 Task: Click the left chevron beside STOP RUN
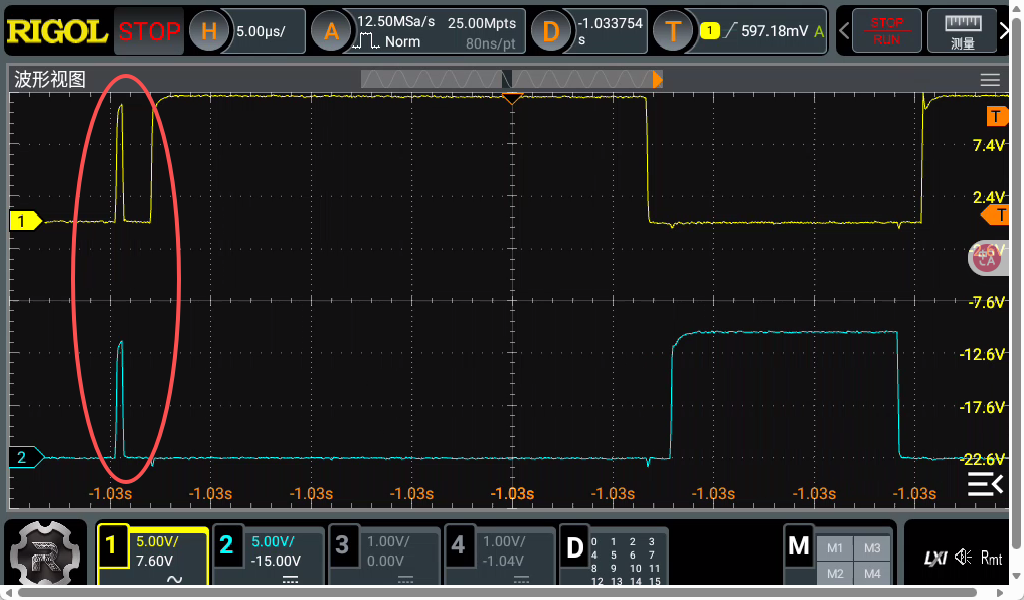click(845, 30)
